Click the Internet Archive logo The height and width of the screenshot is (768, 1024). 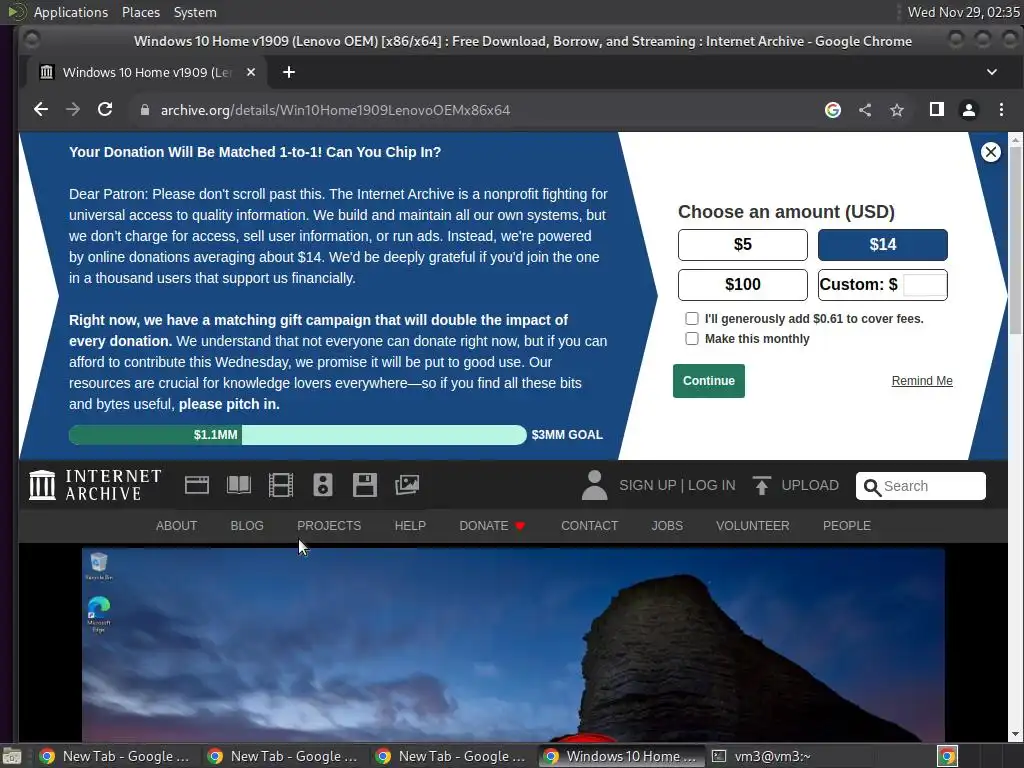[95, 485]
